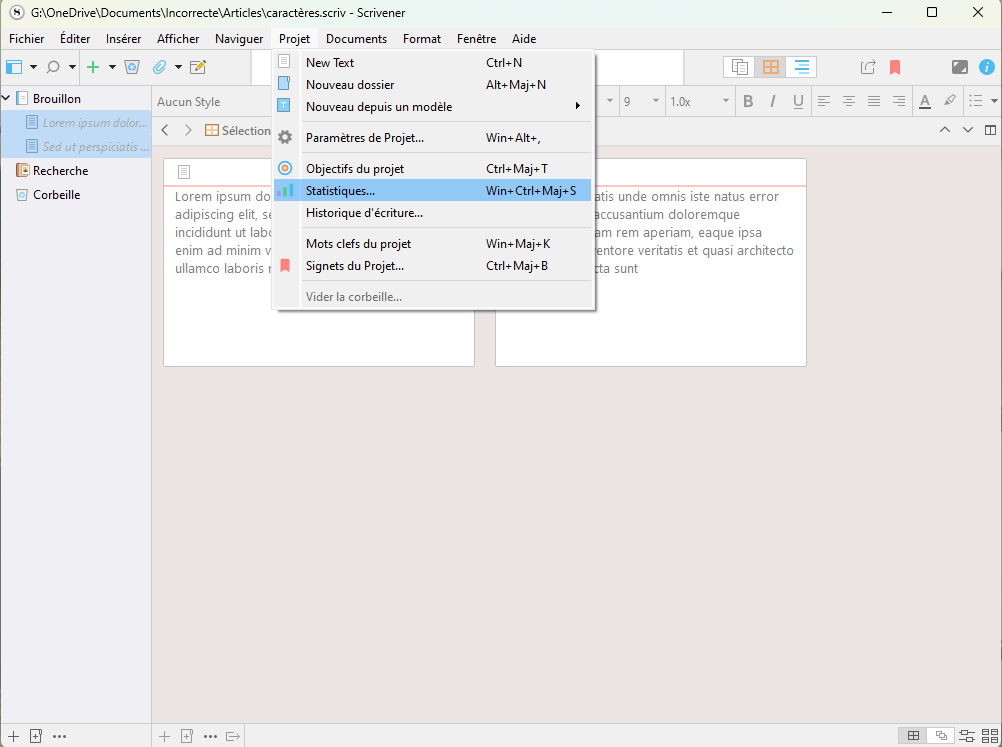This screenshot has width=1002, height=747.
Task: Open the Éditer menu
Action: (x=75, y=39)
